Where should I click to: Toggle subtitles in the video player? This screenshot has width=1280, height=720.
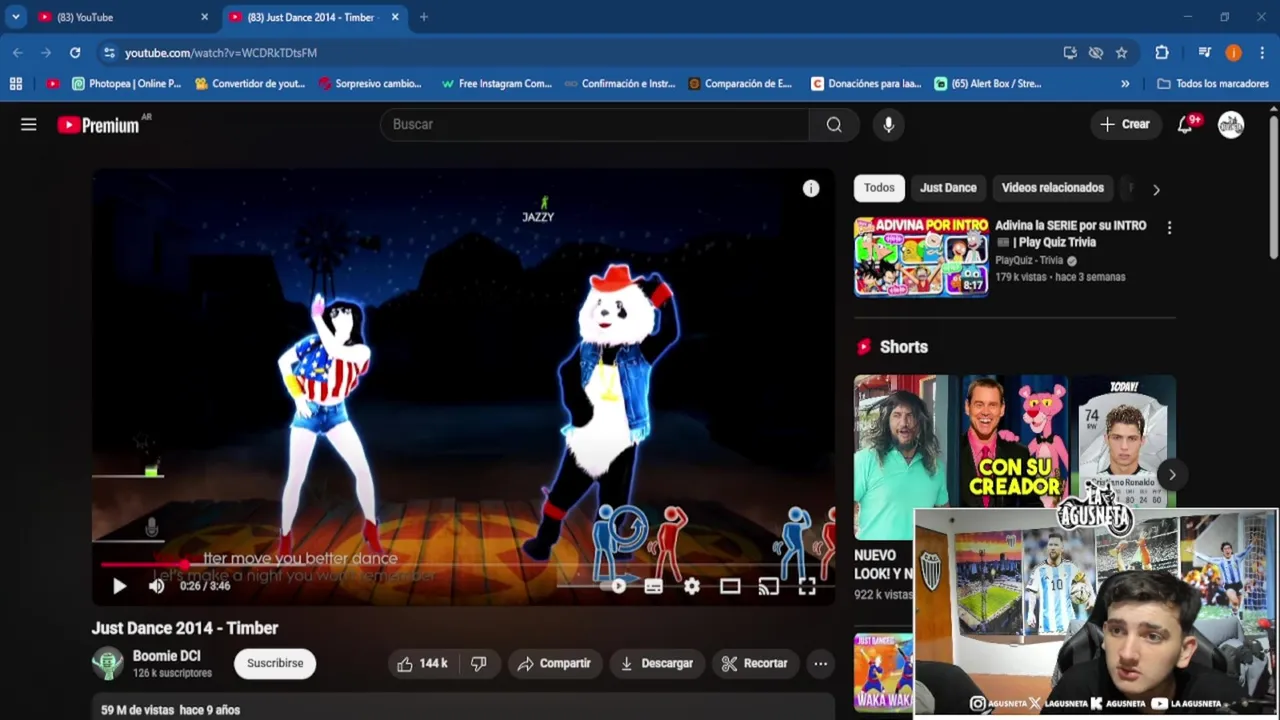(x=653, y=586)
